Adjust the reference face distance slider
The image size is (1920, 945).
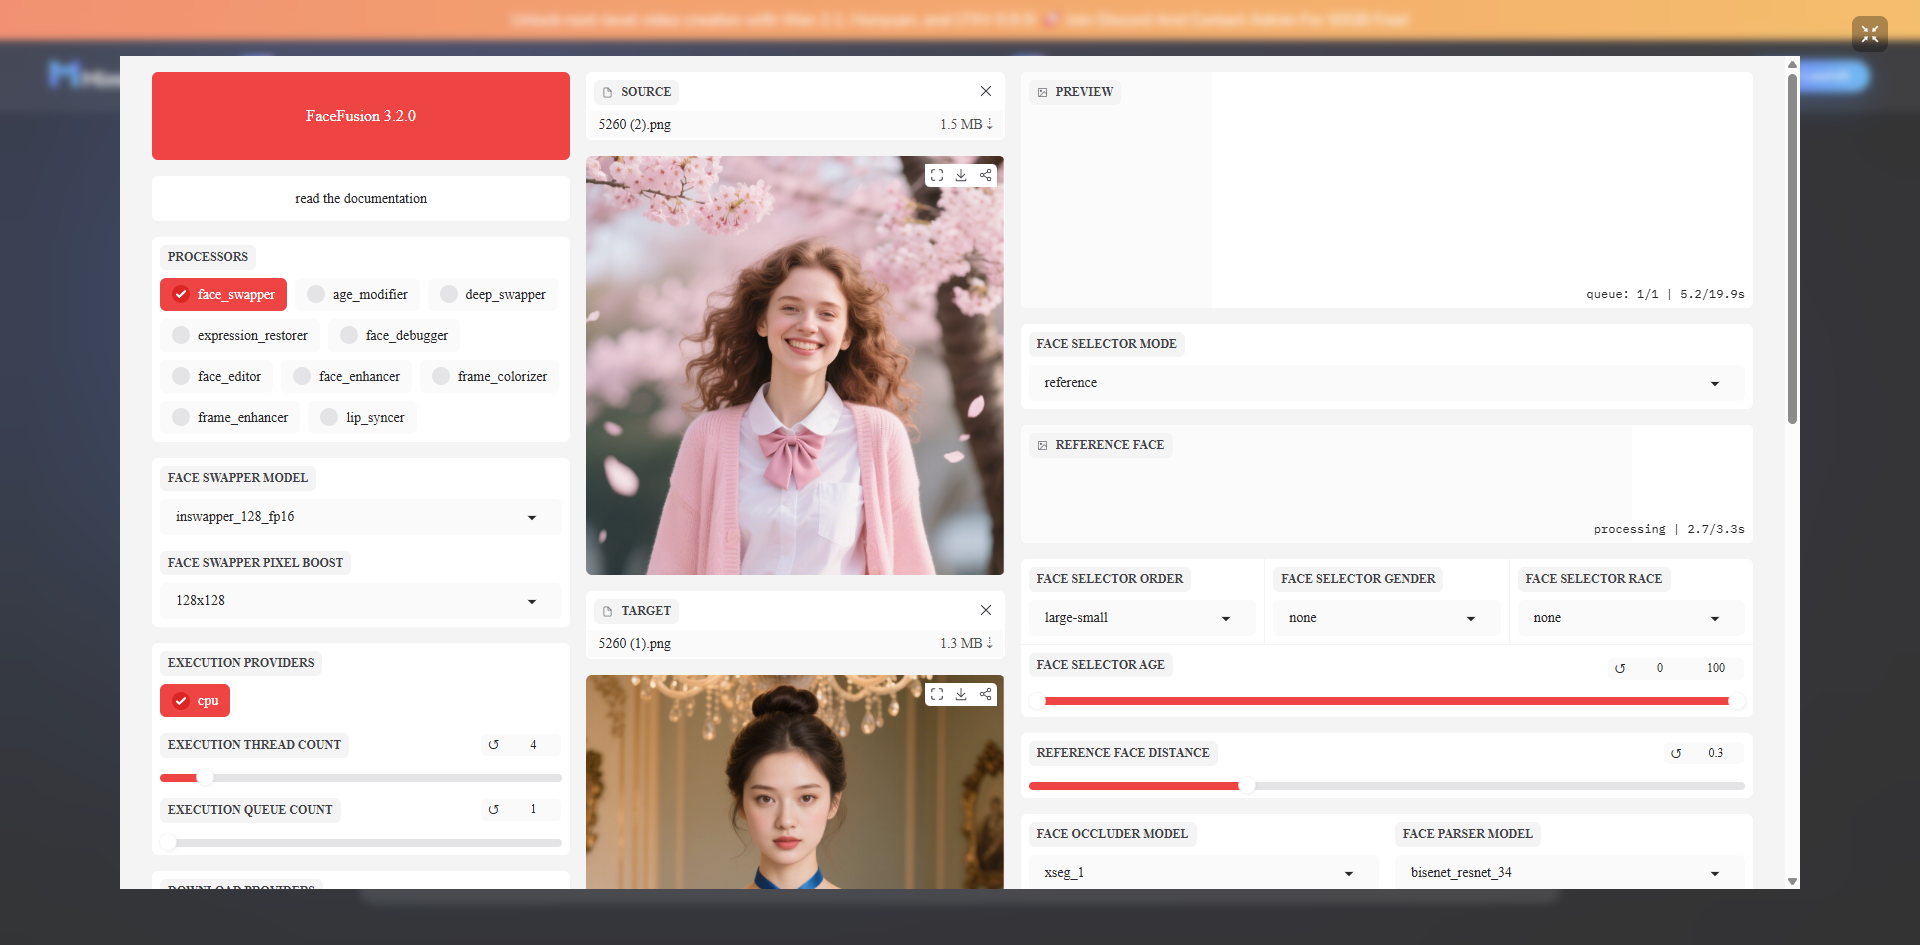[x=1387, y=786]
